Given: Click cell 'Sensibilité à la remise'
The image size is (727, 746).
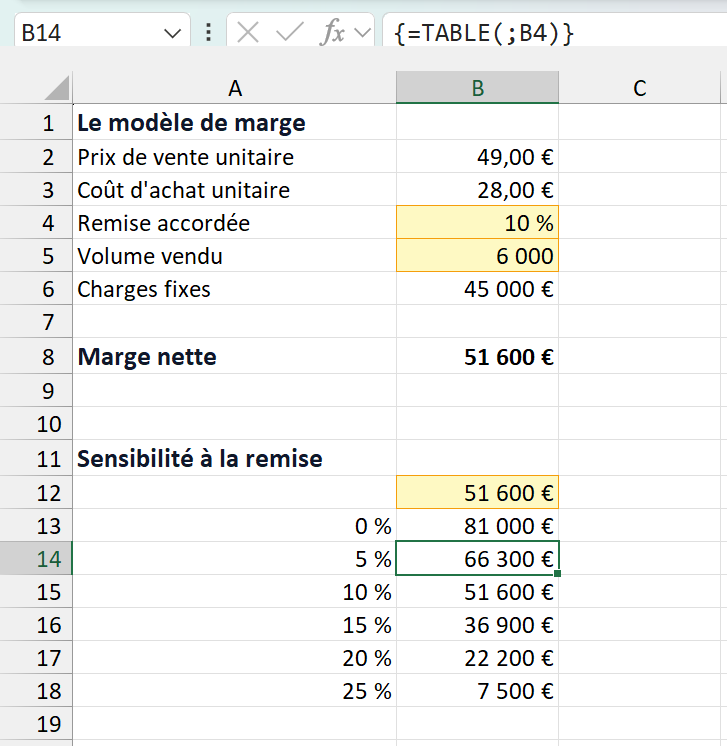Looking at the screenshot, I should pyautogui.click(x=235, y=458).
